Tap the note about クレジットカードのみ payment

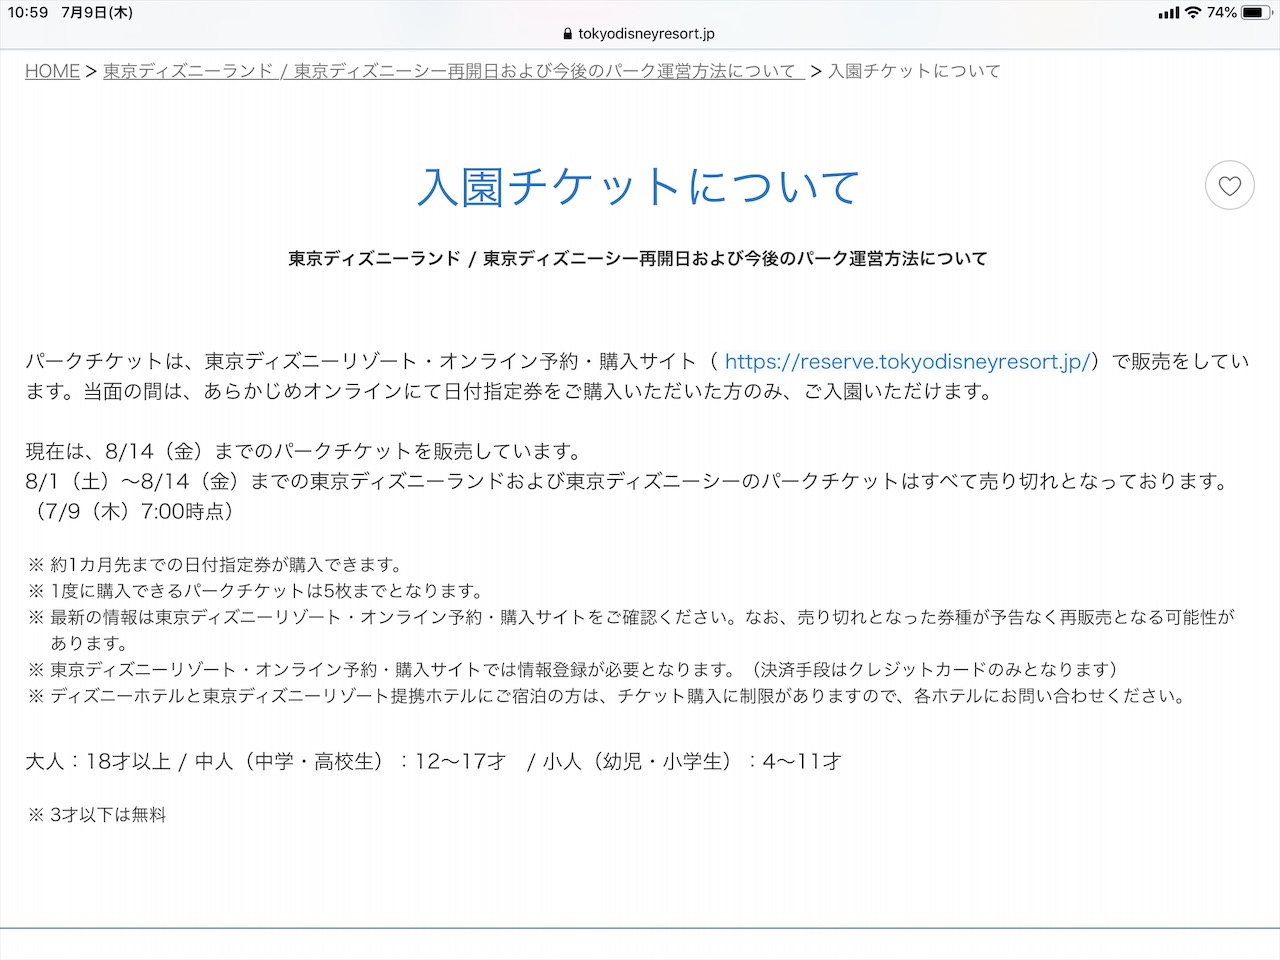pyautogui.click(x=573, y=669)
